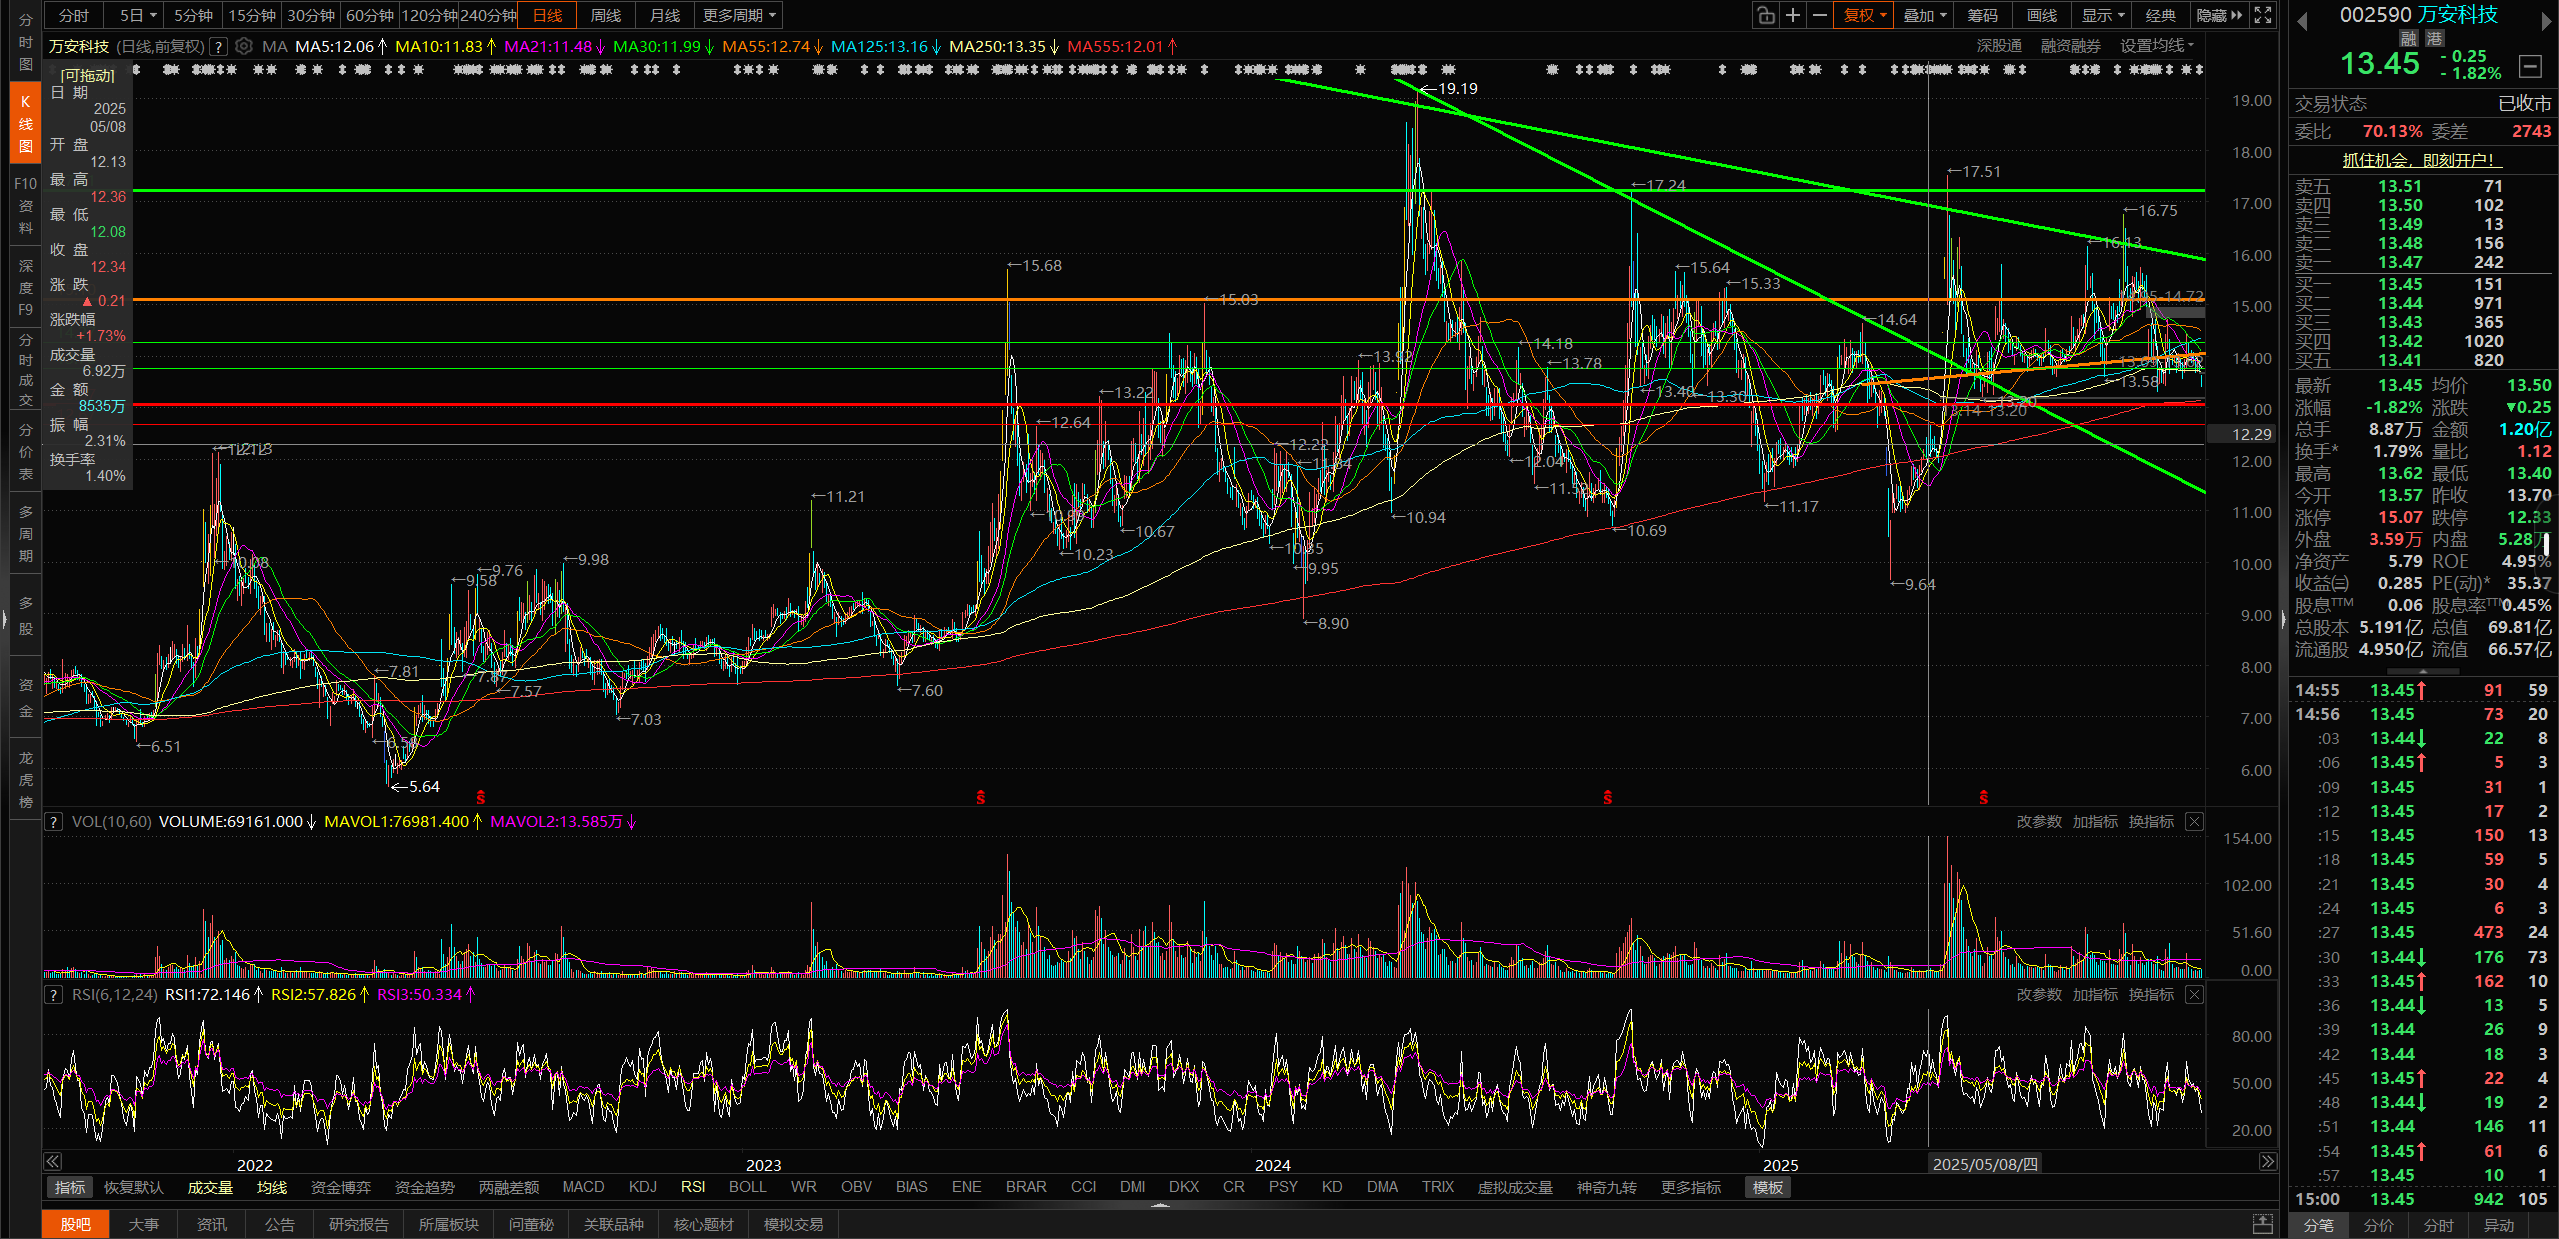
Task: Go to previous stock arrow
Action: click(2302, 20)
